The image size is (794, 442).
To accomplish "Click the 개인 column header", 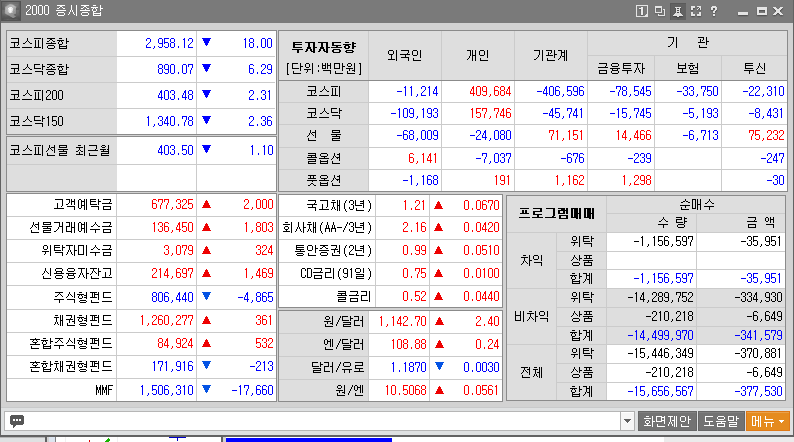I will pos(478,55).
